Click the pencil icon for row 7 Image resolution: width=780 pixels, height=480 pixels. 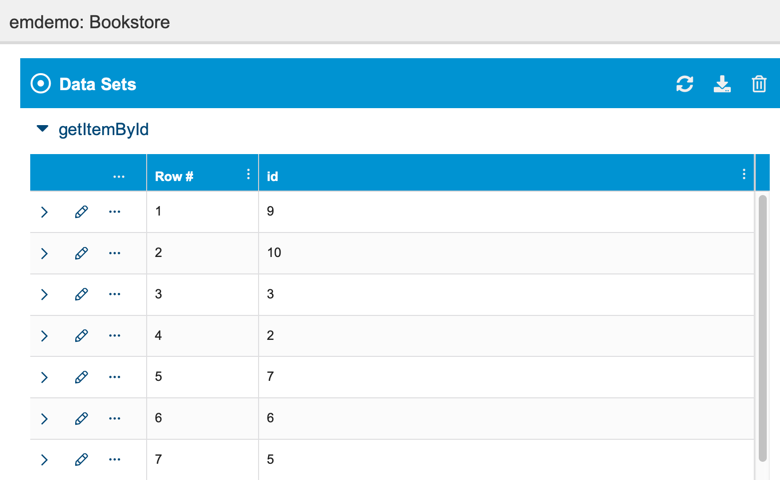point(82,460)
